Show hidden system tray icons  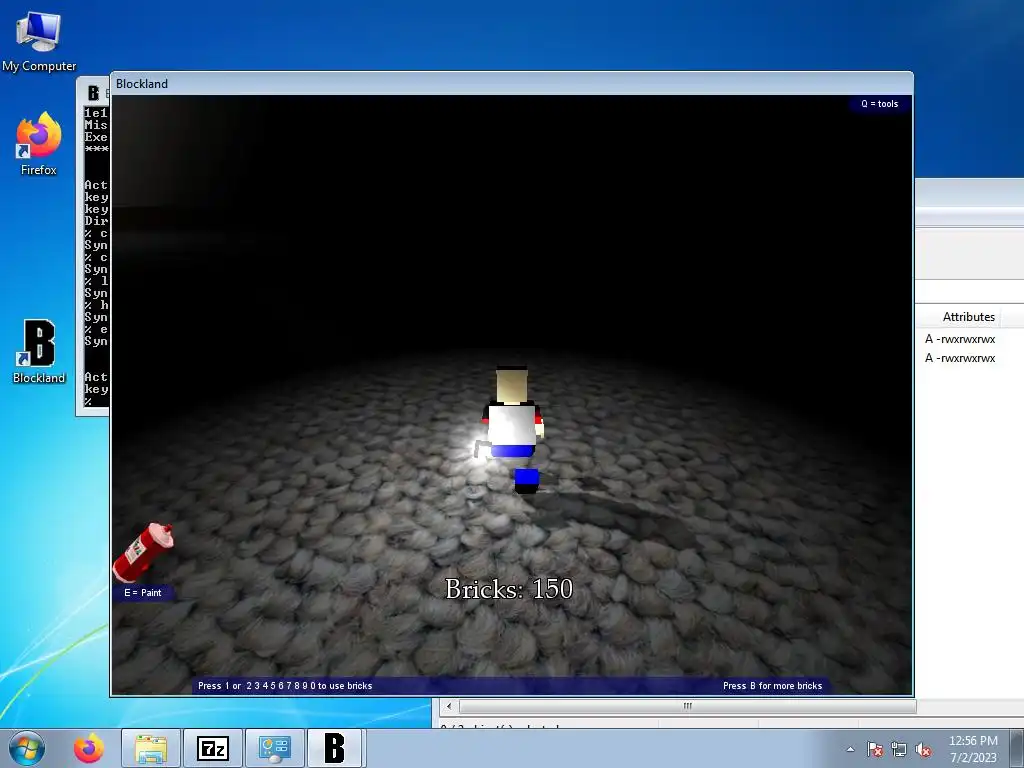click(850, 750)
